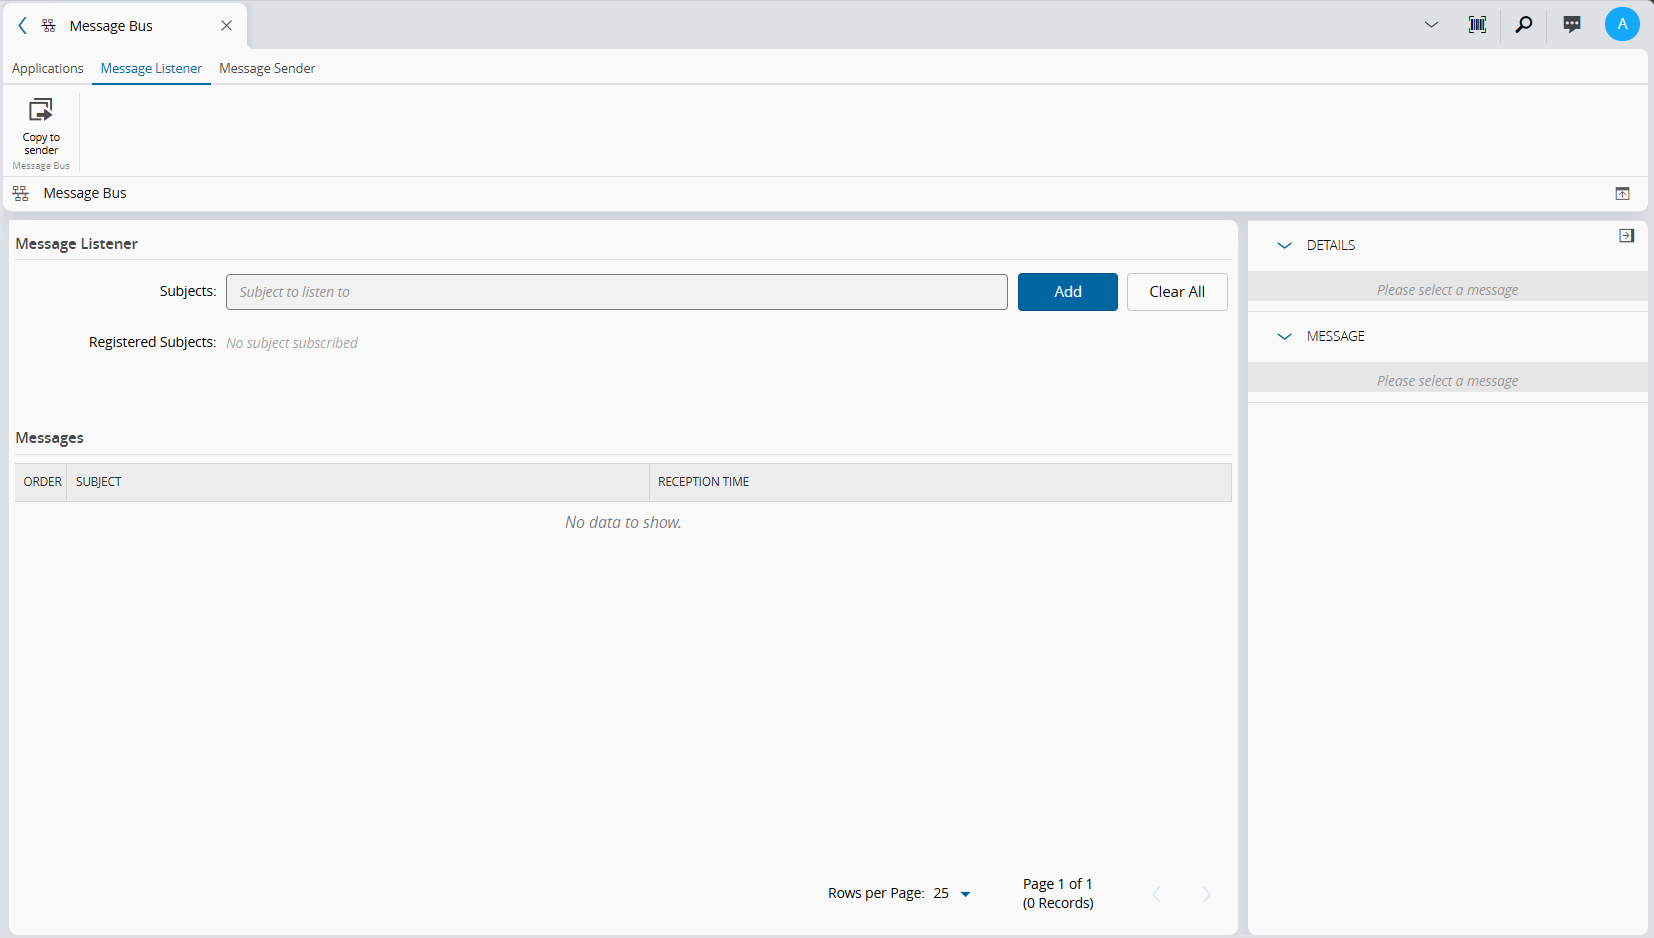Click the 'No subject subscribed' text
The height and width of the screenshot is (938, 1654).
pos(292,343)
